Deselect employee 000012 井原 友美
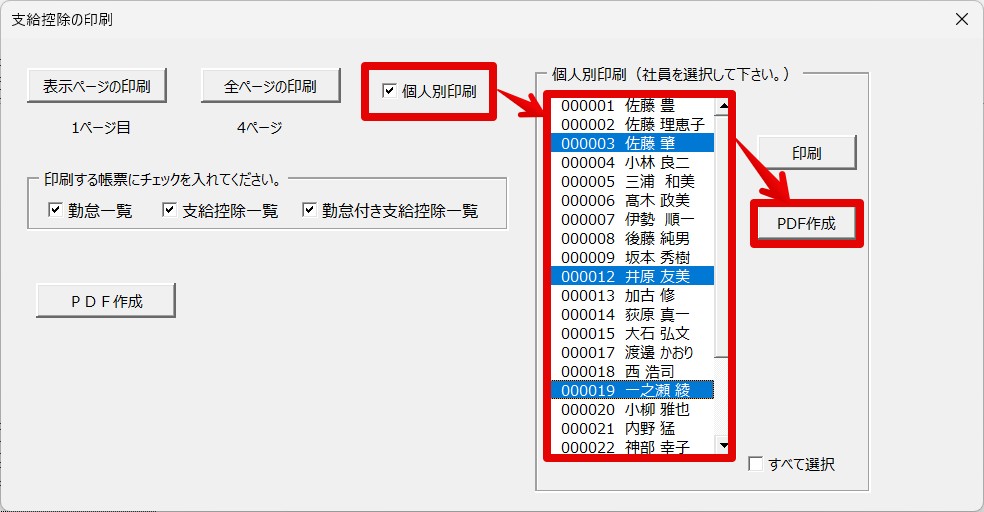The height and width of the screenshot is (512, 984). click(633, 276)
